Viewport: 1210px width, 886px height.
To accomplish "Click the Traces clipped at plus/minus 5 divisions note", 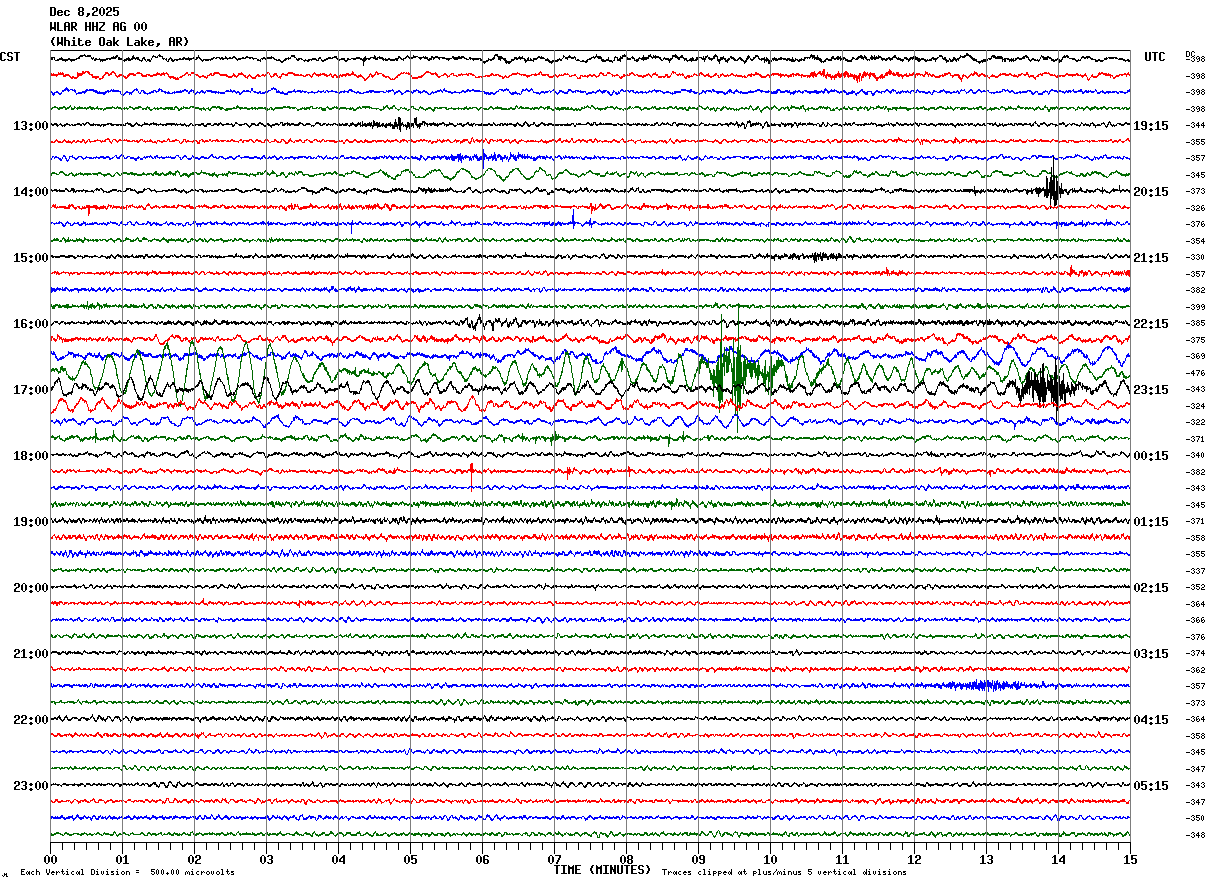I will pyautogui.click(x=785, y=873).
